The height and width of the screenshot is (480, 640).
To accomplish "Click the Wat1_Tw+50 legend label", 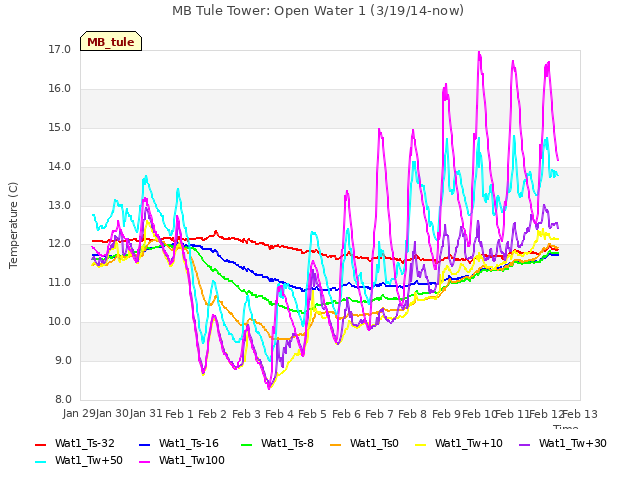I will pyautogui.click(x=89, y=460).
